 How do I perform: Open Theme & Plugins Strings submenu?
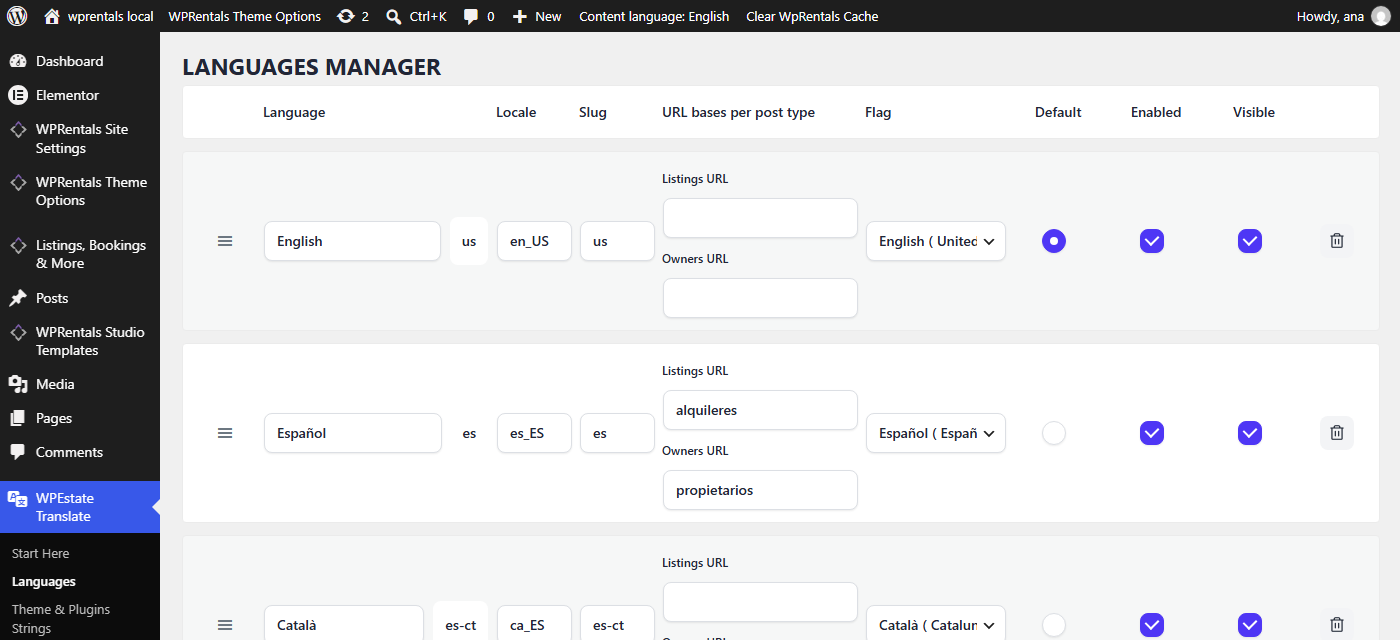(x=61, y=619)
